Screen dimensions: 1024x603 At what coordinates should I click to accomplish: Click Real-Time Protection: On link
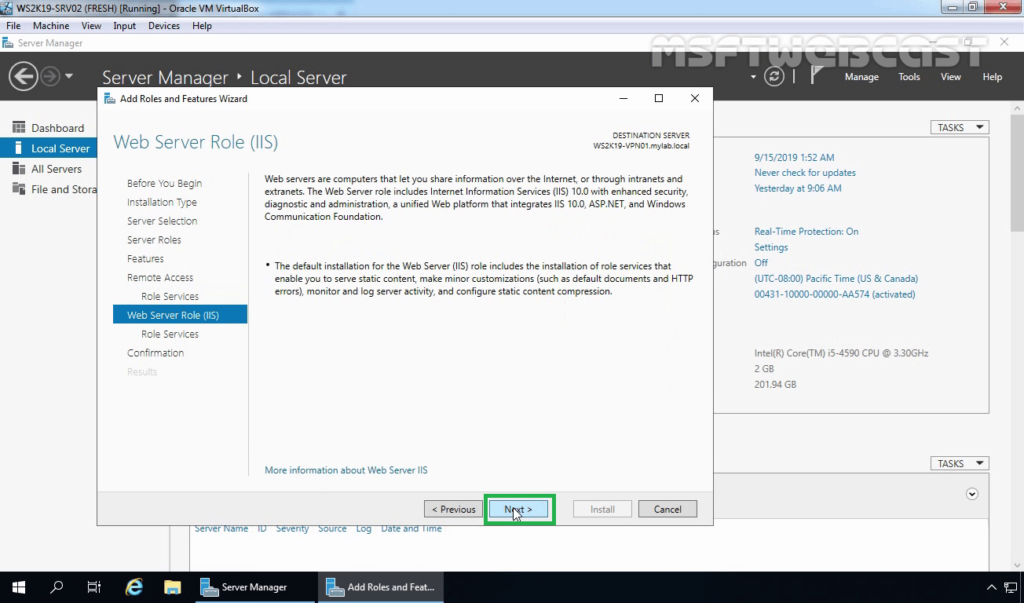pos(806,231)
